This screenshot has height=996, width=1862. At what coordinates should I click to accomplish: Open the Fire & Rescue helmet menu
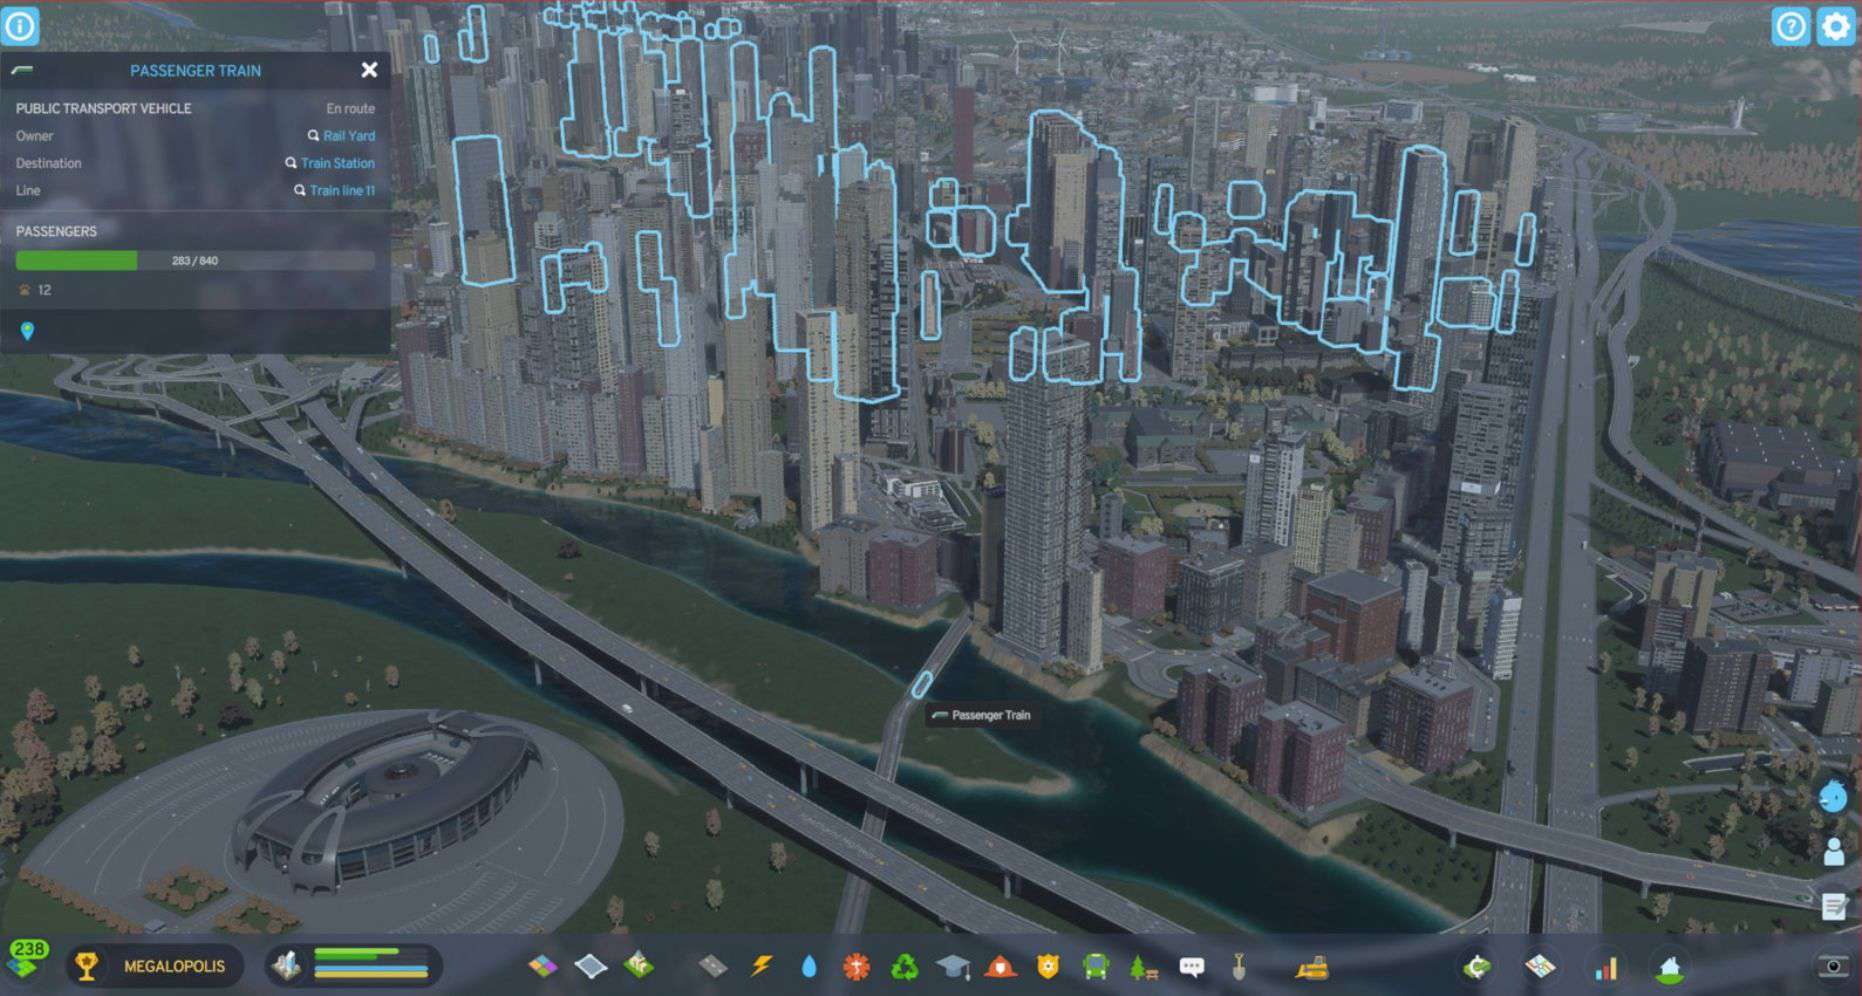1000,966
